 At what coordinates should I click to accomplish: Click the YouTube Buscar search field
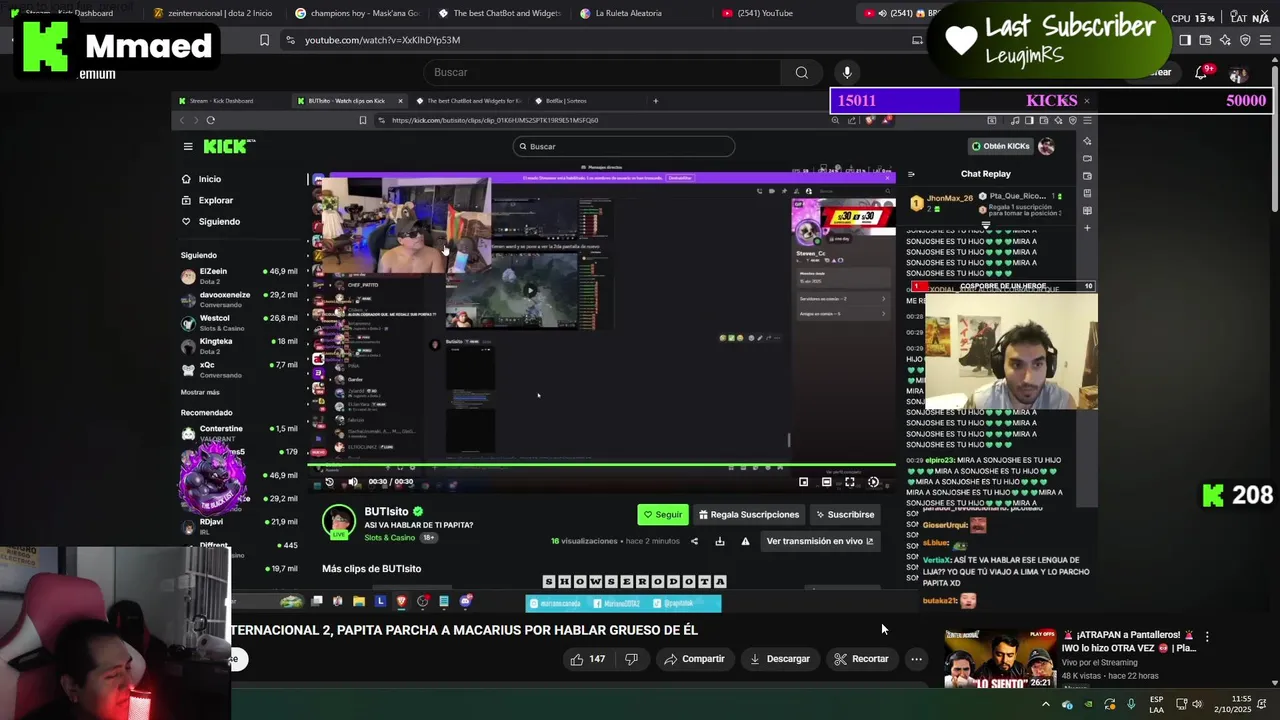click(x=603, y=72)
